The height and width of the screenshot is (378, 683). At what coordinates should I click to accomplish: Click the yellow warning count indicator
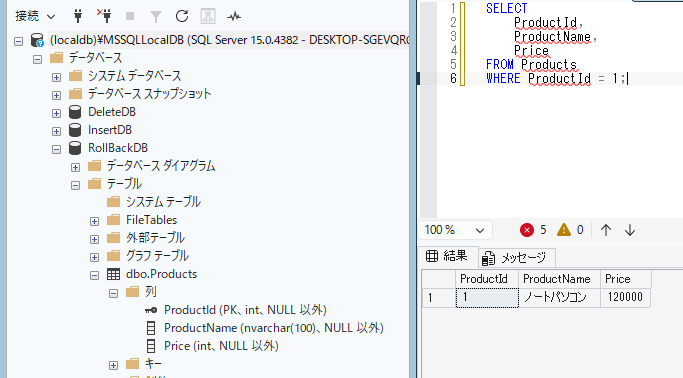tap(570, 230)
